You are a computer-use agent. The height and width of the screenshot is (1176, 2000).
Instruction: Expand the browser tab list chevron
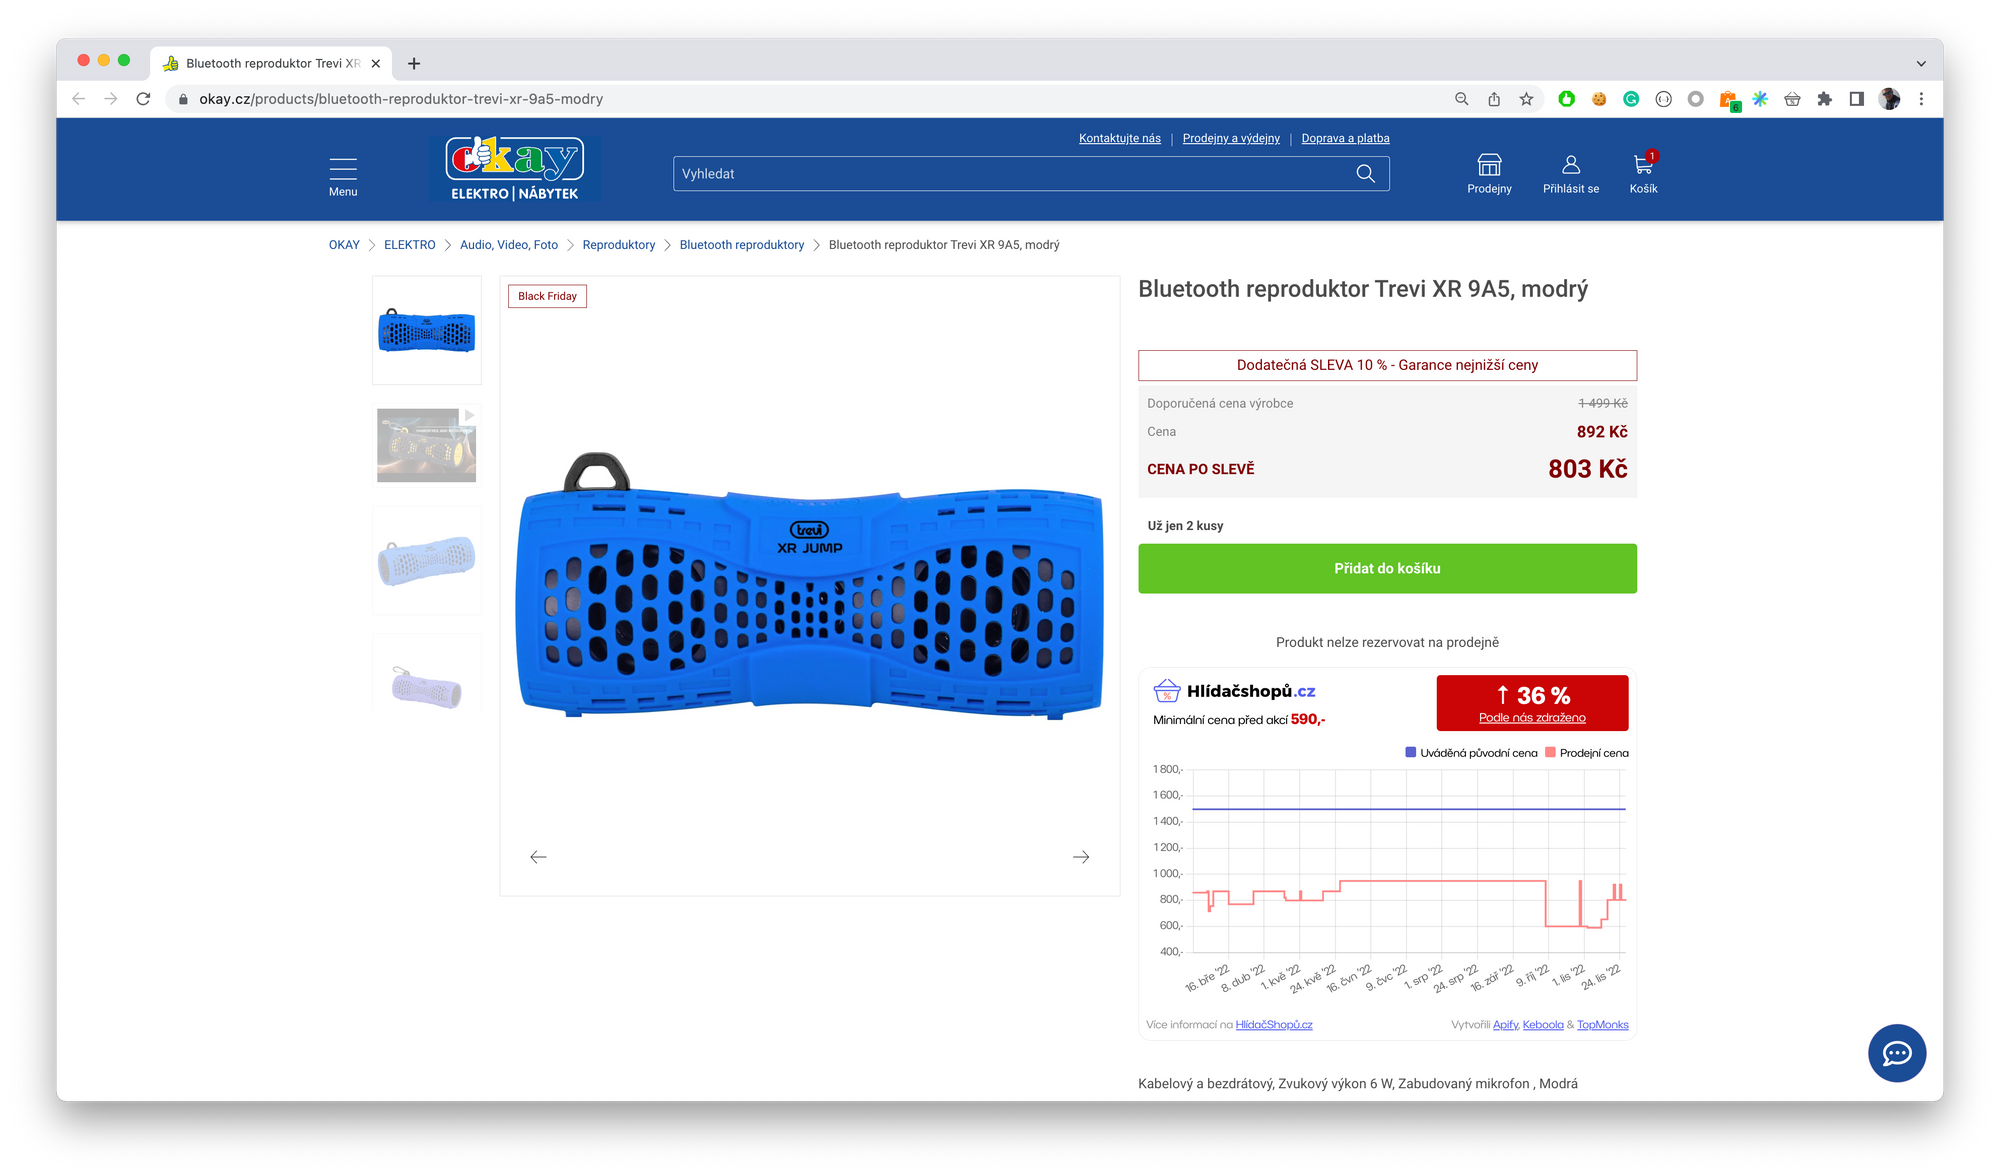click(x=1921, y=63)
